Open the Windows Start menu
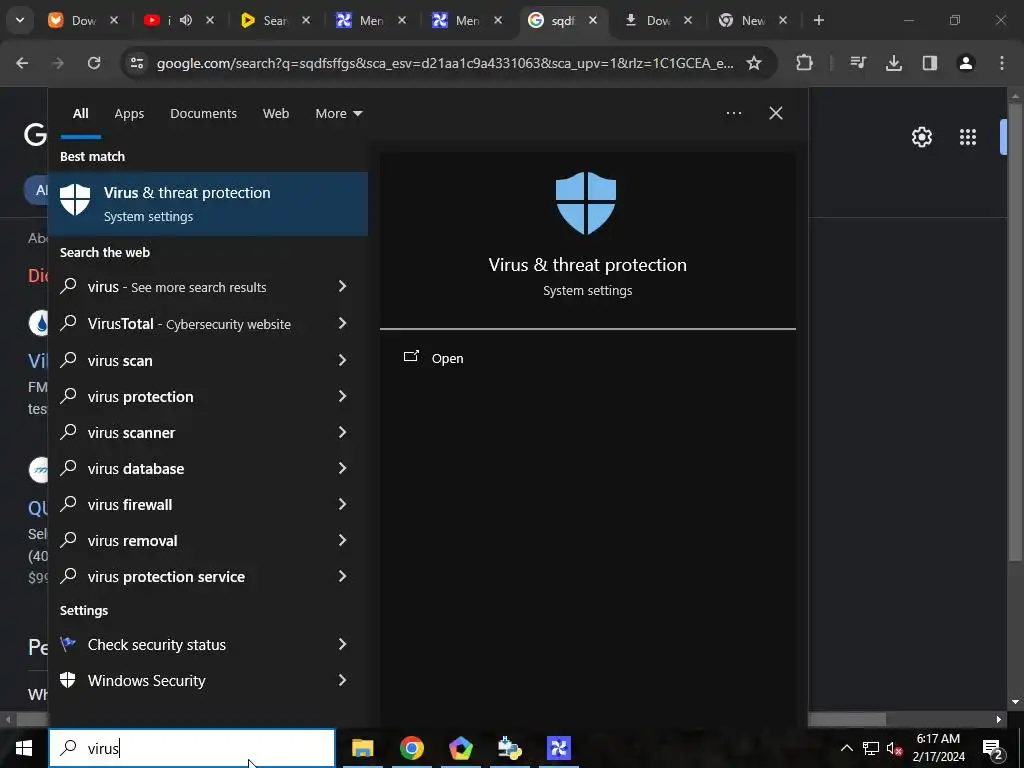 24,748
